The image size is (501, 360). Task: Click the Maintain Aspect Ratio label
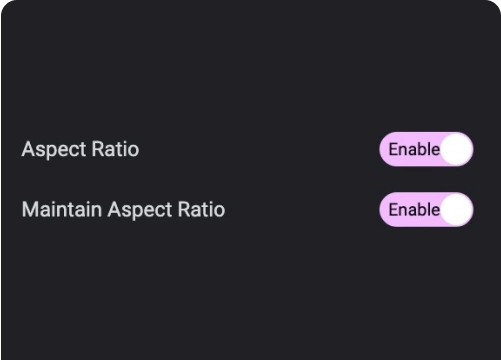123,210
